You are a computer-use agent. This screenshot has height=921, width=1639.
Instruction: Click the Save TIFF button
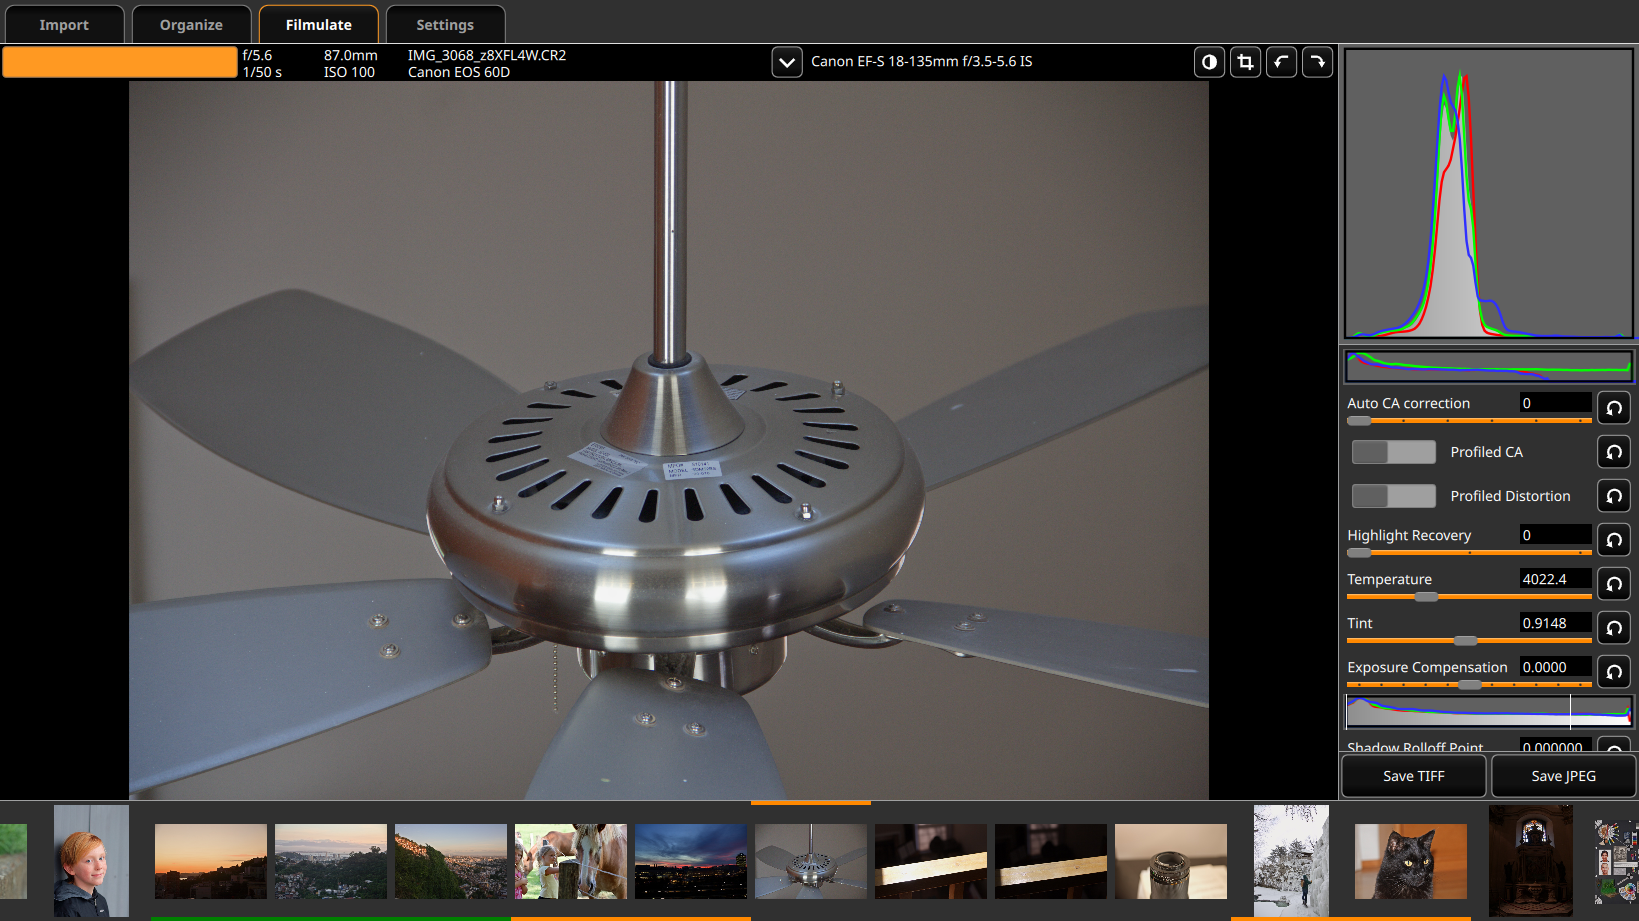point(1413,776)
